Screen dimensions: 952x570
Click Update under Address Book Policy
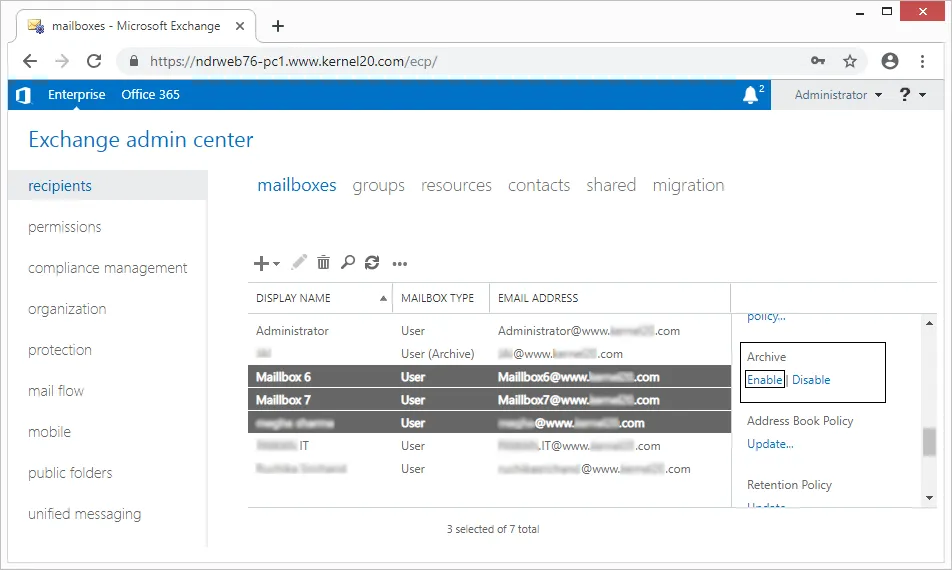coord(770,444)
